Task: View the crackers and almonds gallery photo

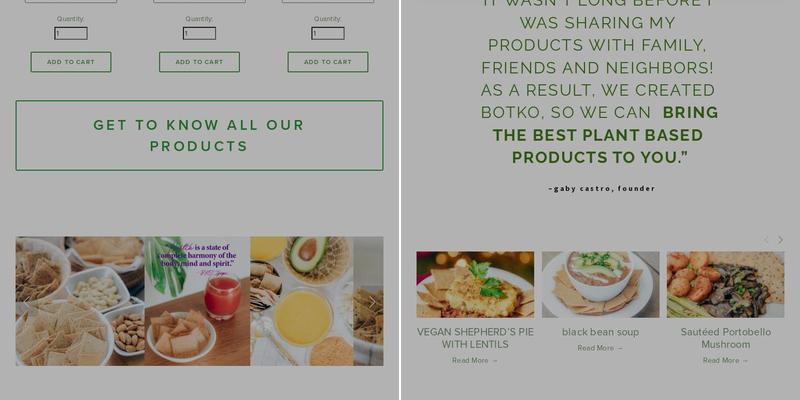Action: [x=80, y=301]
